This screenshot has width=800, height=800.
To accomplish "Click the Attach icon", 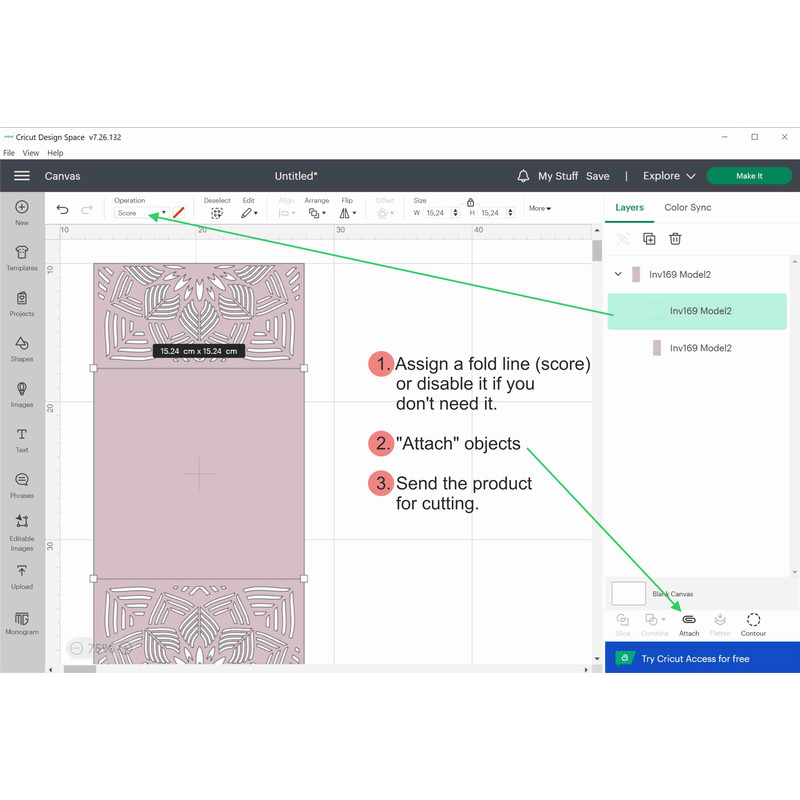I will click(689, 624).
